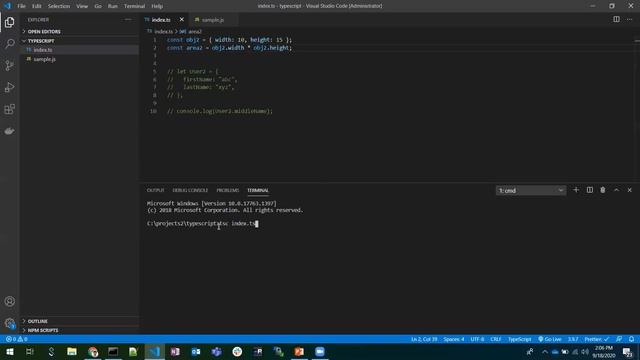Viewport: 640px width, 360px height.
Task: Click CRLF line ending selector
Action: pyautogui.click(x=496, y=339)
